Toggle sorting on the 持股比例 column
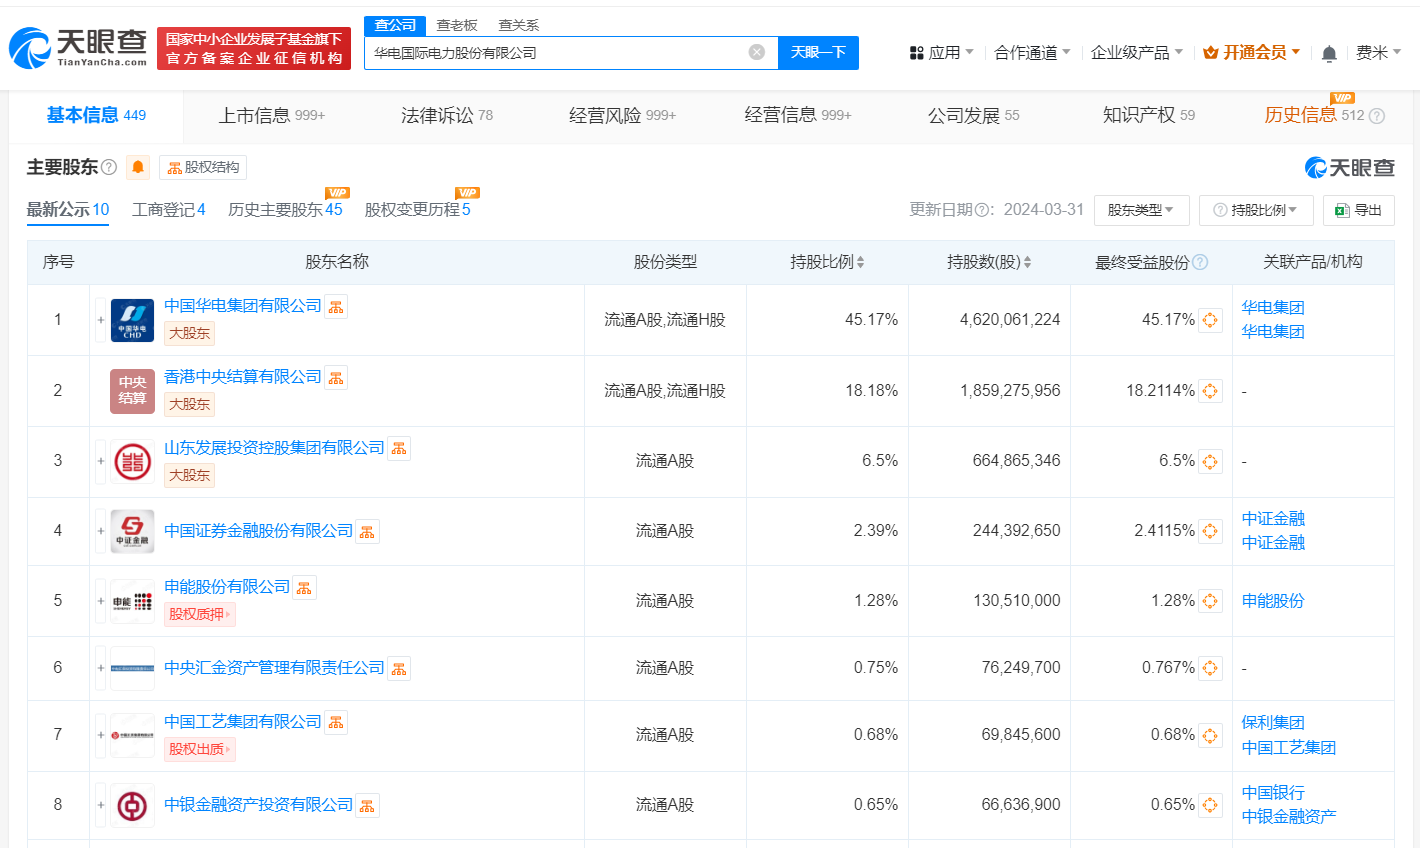This screenshot has height=848, width=1420. pyautogui.click(x=863, y=261)
